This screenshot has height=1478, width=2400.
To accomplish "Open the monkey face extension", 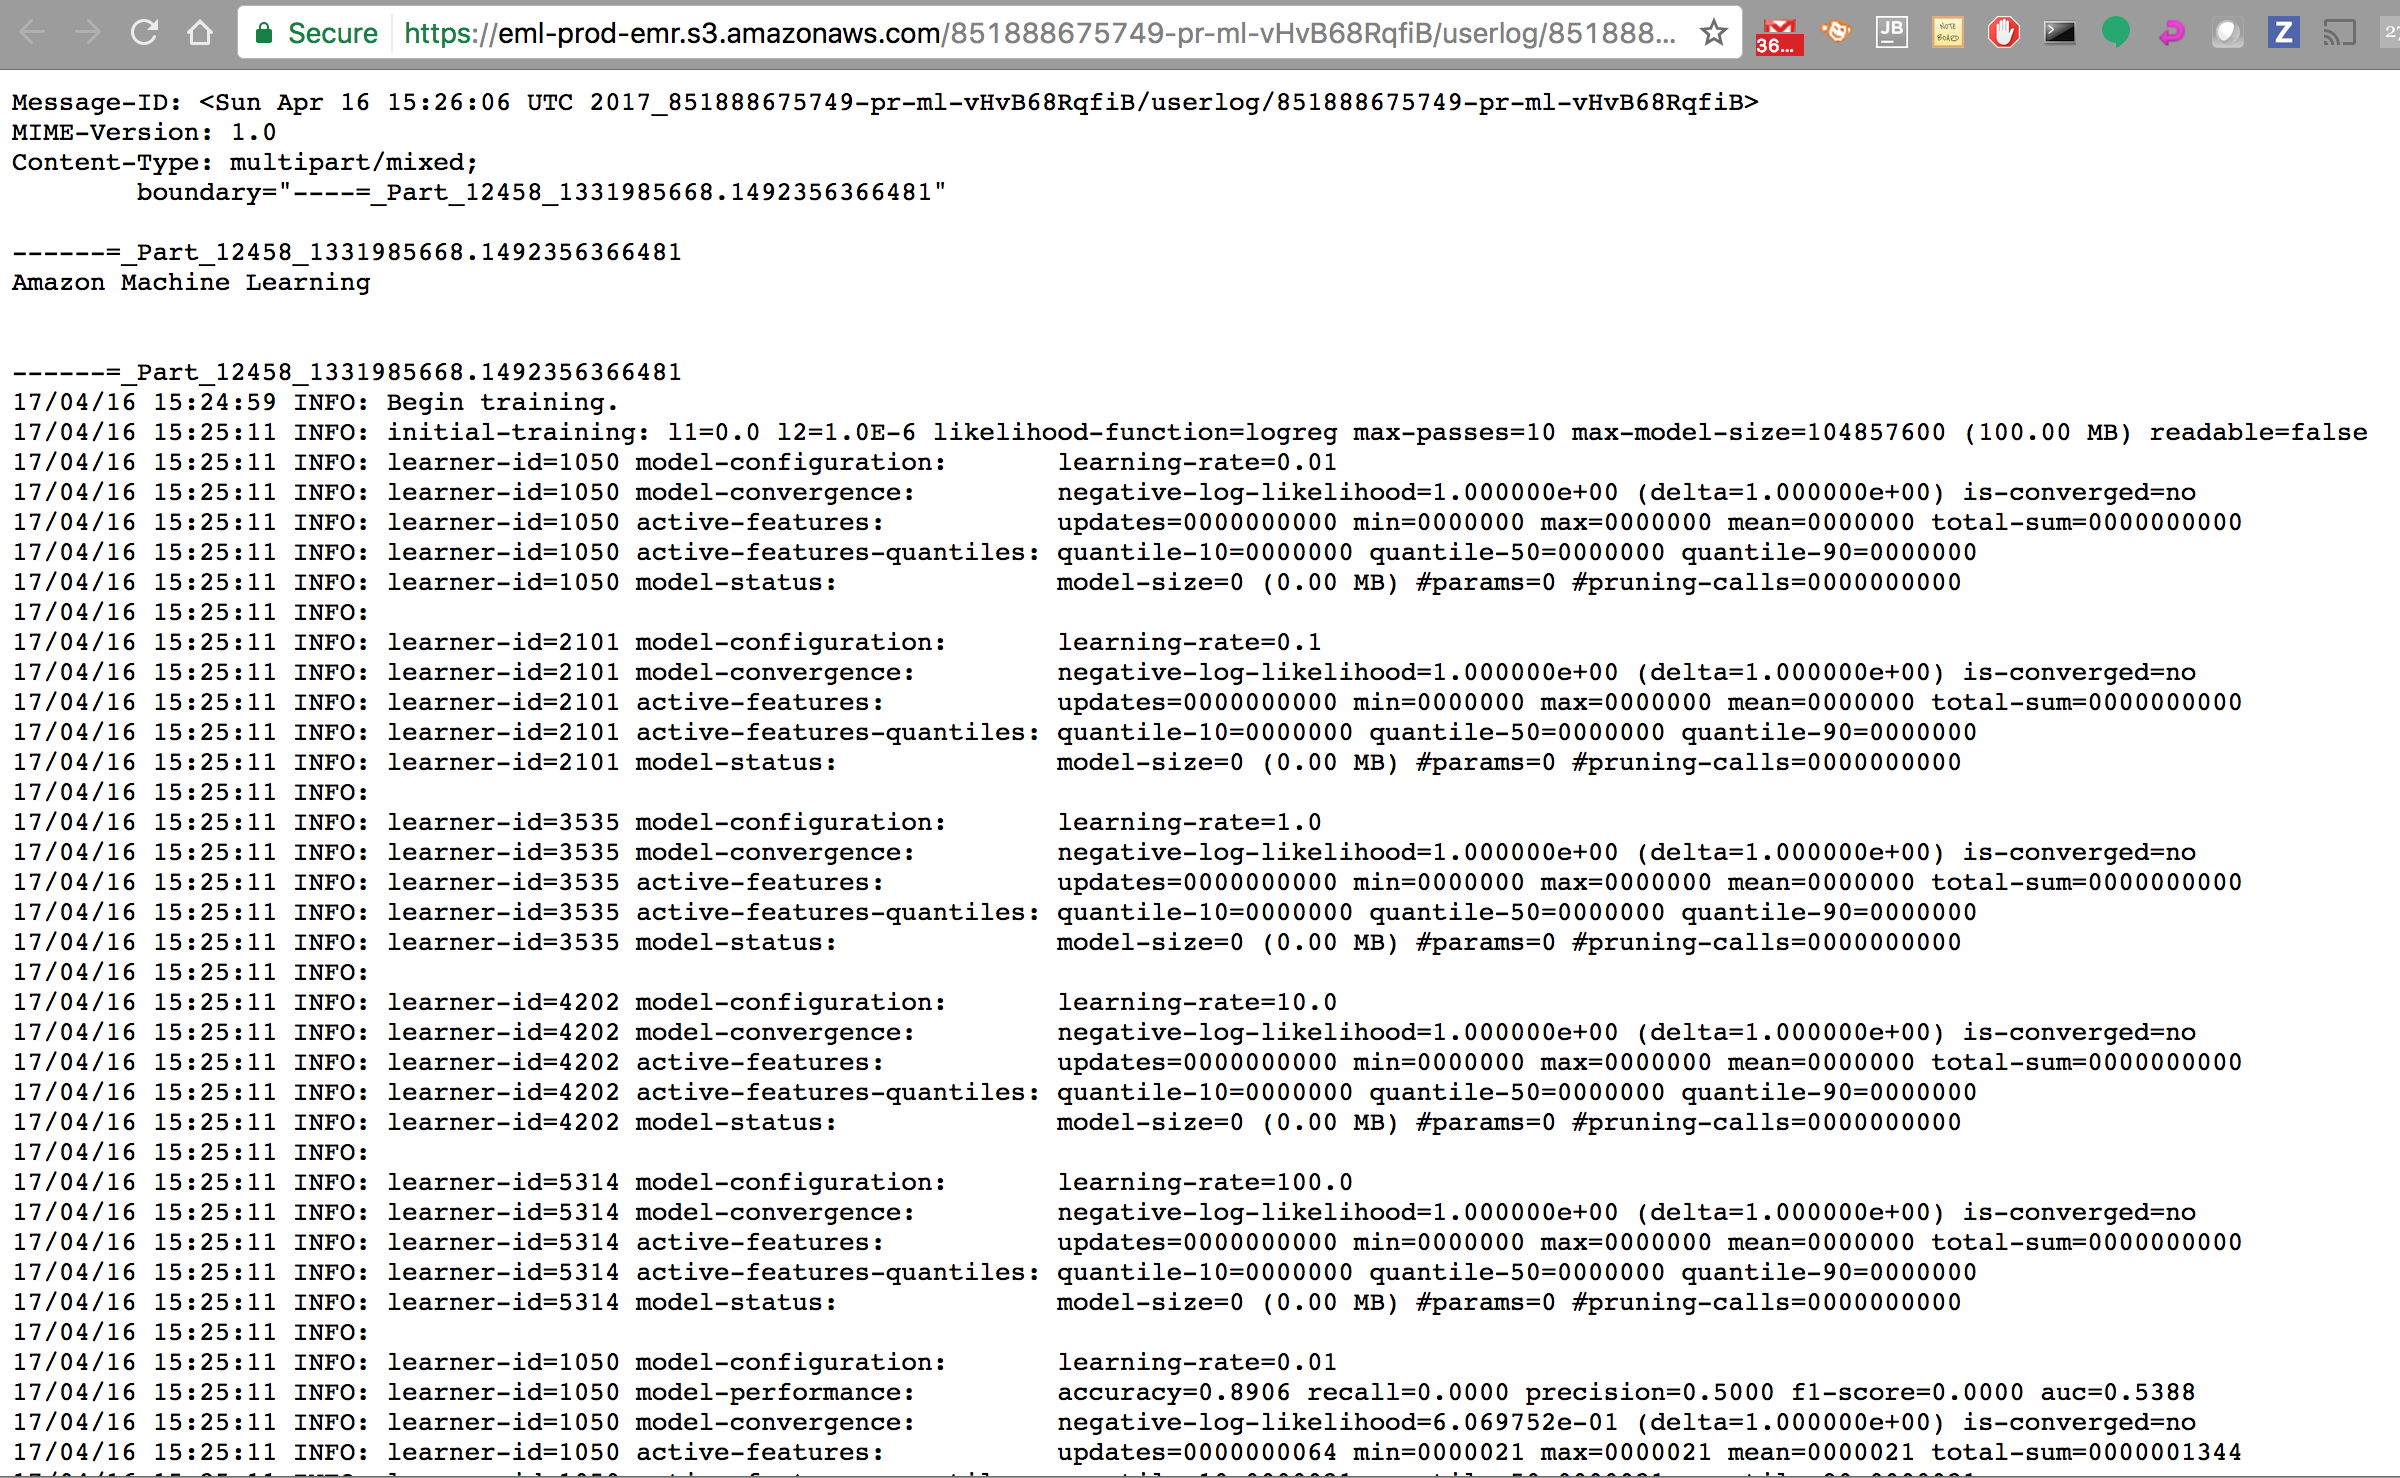I will [x=1835, y=32].
